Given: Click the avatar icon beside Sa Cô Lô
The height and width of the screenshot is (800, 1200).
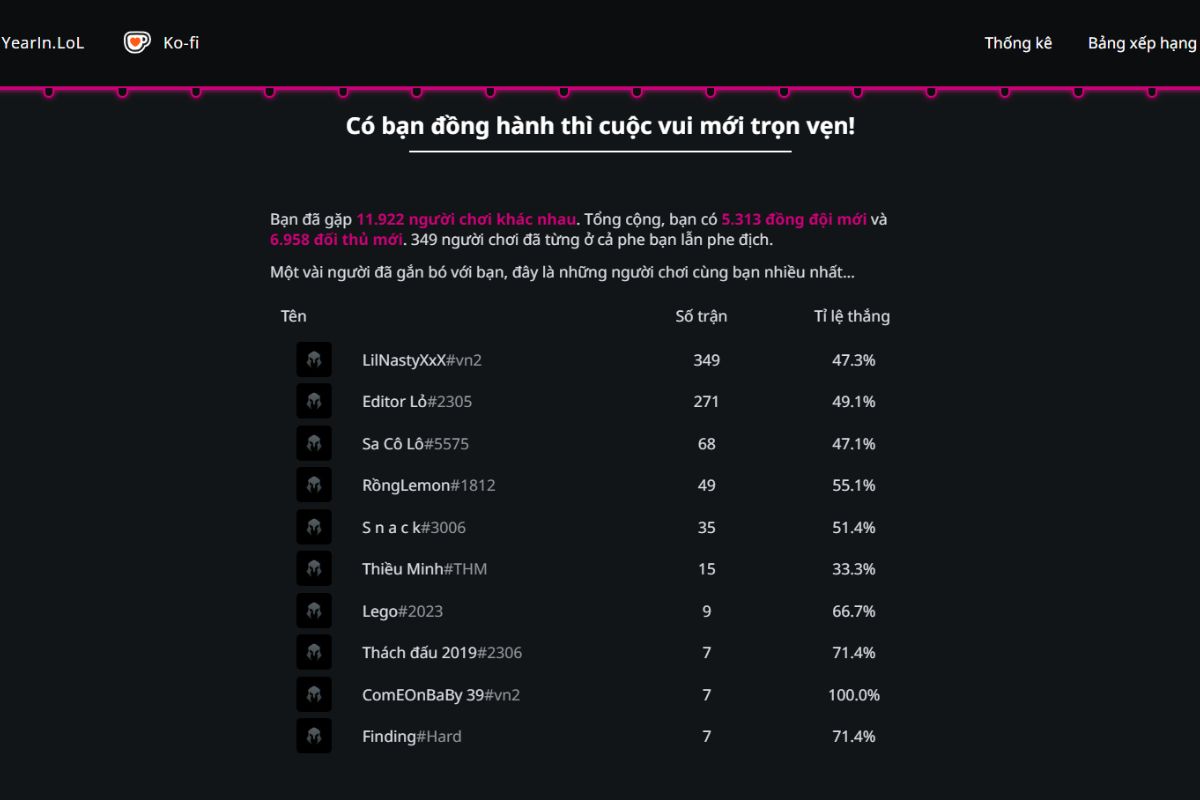Looking at the screenshot, I should [314, 443].
